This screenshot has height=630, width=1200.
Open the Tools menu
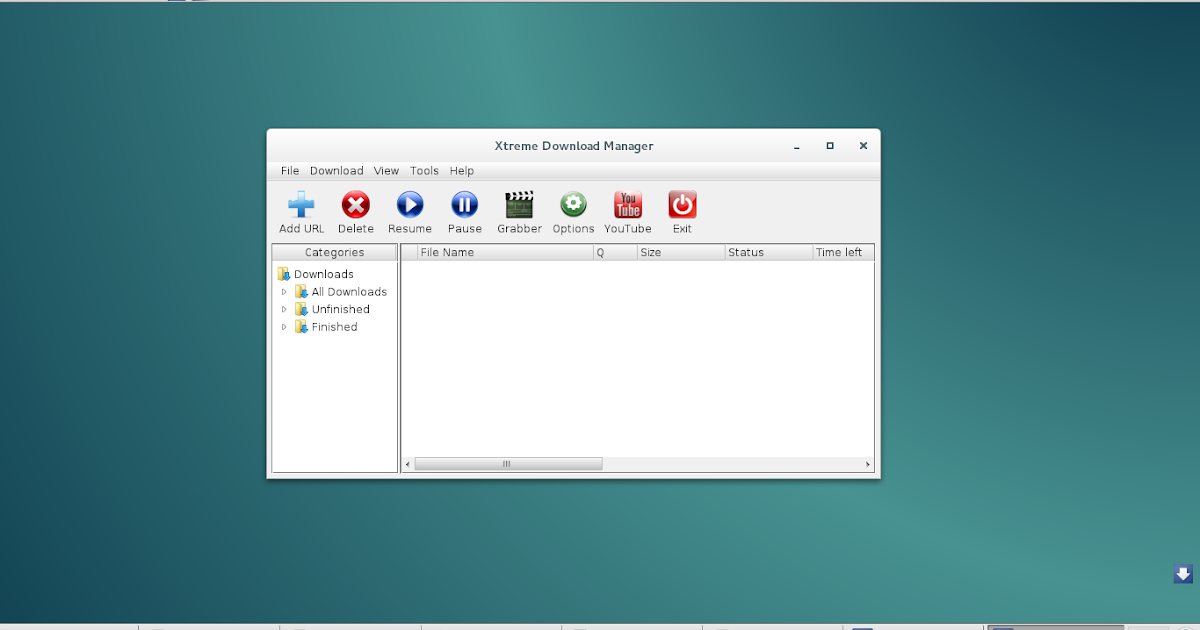coord(424,171)
